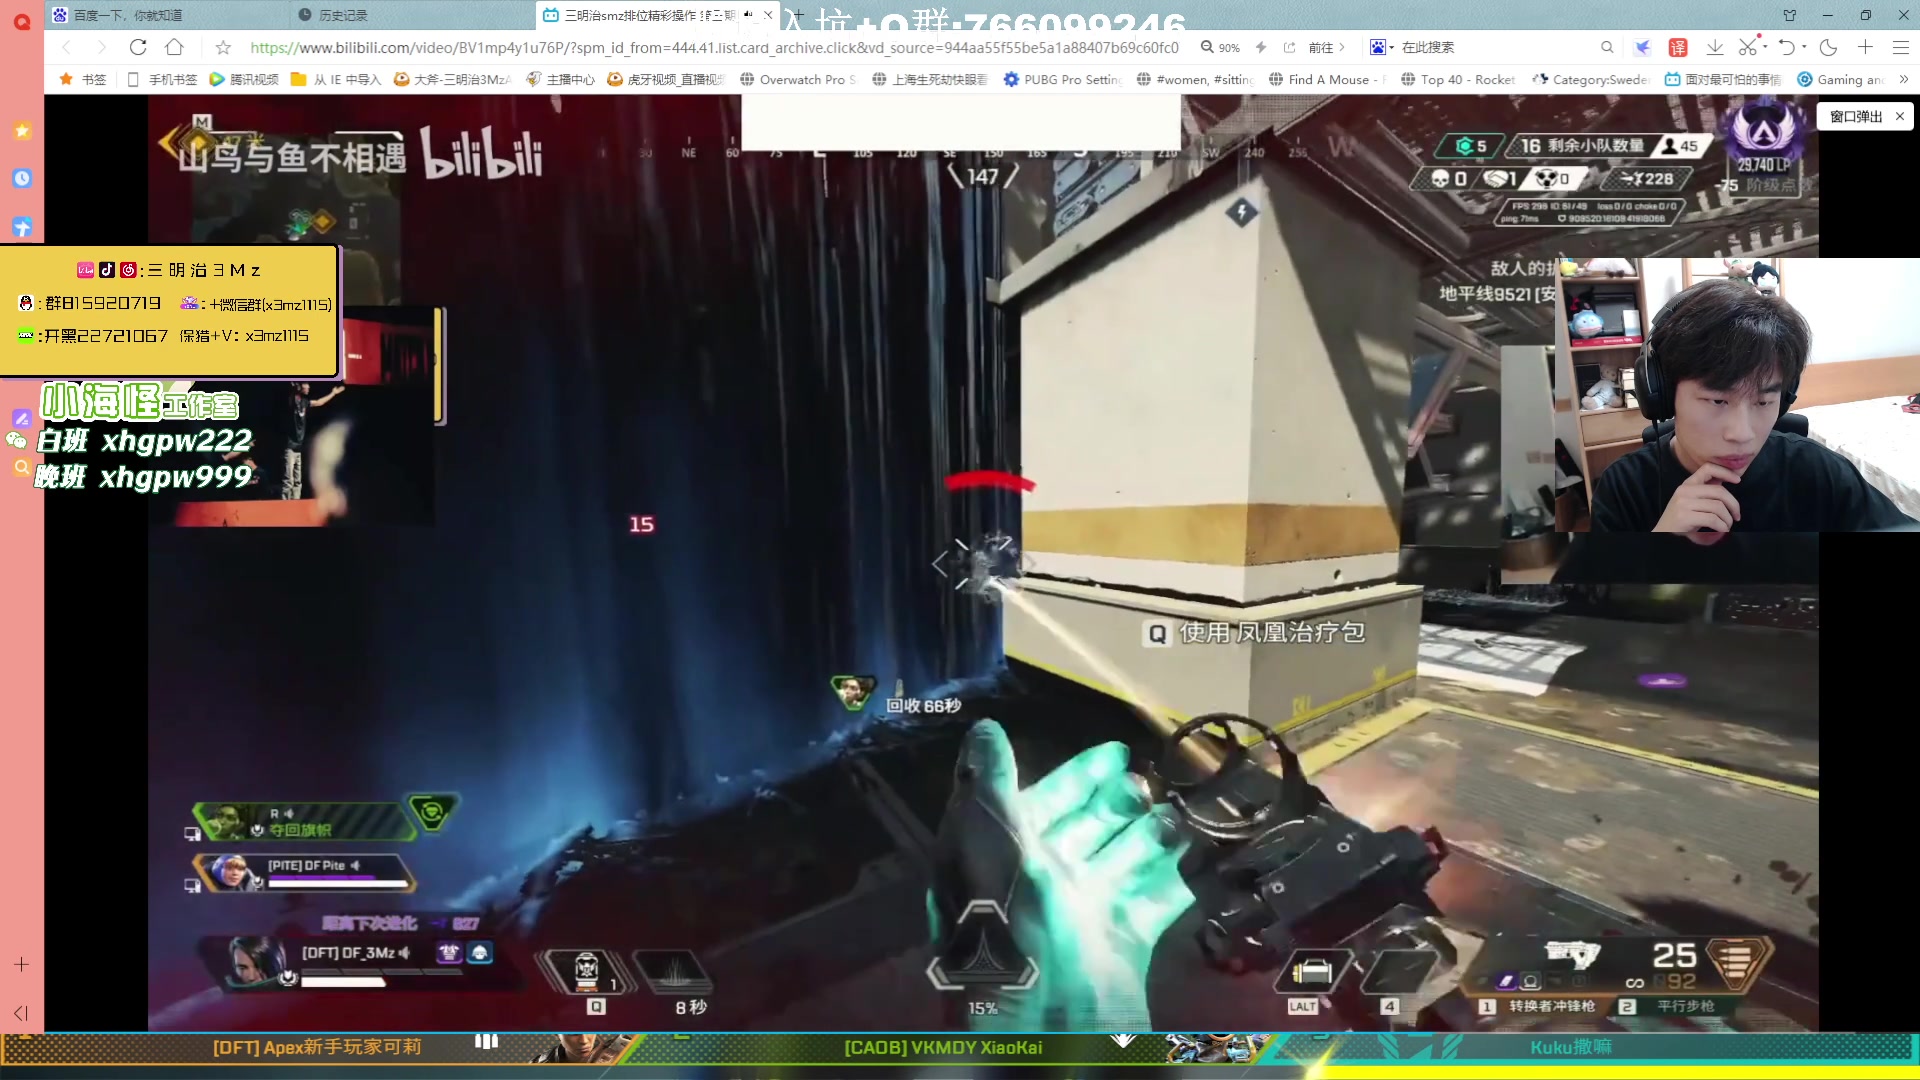Screen dimensions: 1920x1080
Task: Expand the undo closed tabs dropdown arrow
Action: (1804, 46)
